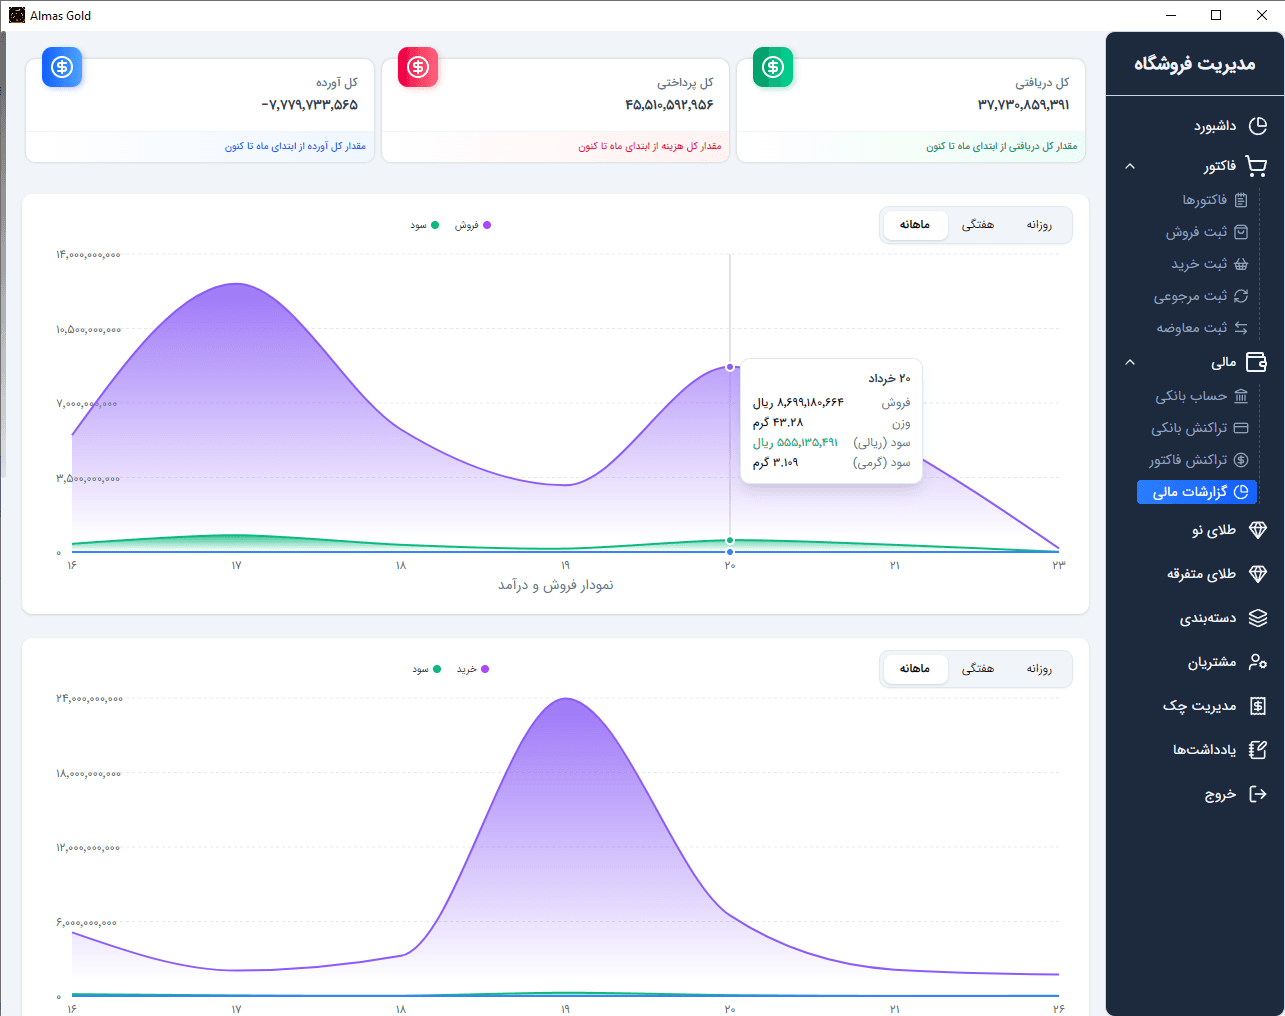Collapse the فاکتور submenu chevron

coord(1130,166)
